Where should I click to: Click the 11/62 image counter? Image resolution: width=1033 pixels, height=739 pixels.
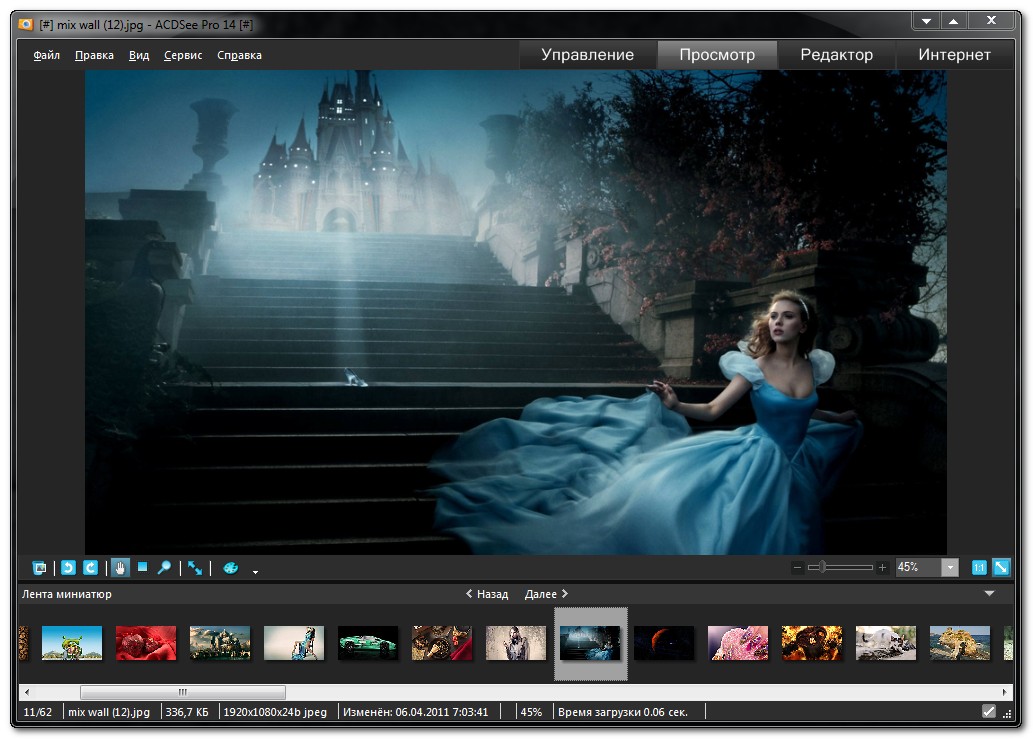[x=38, y=712]
